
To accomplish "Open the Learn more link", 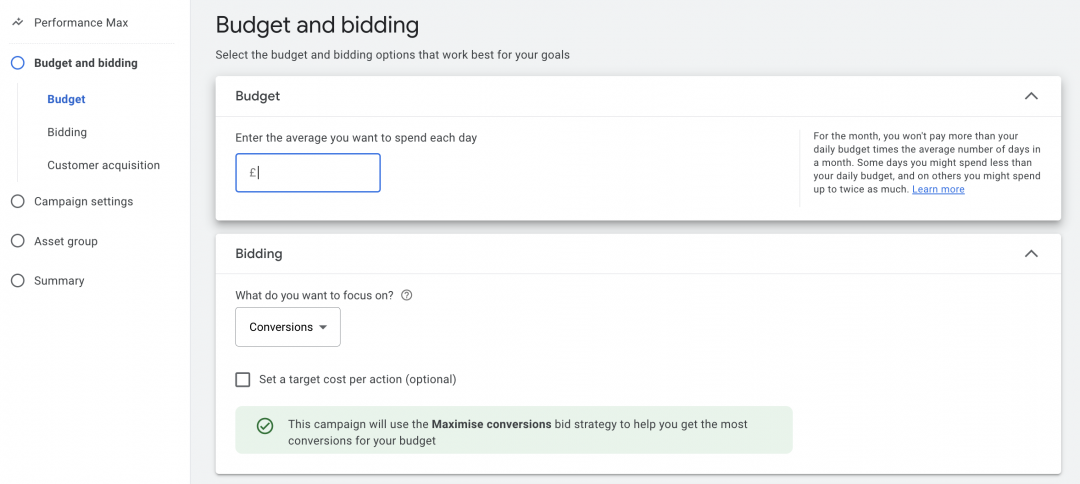I will pyautogui.click(x=938, y=190).
